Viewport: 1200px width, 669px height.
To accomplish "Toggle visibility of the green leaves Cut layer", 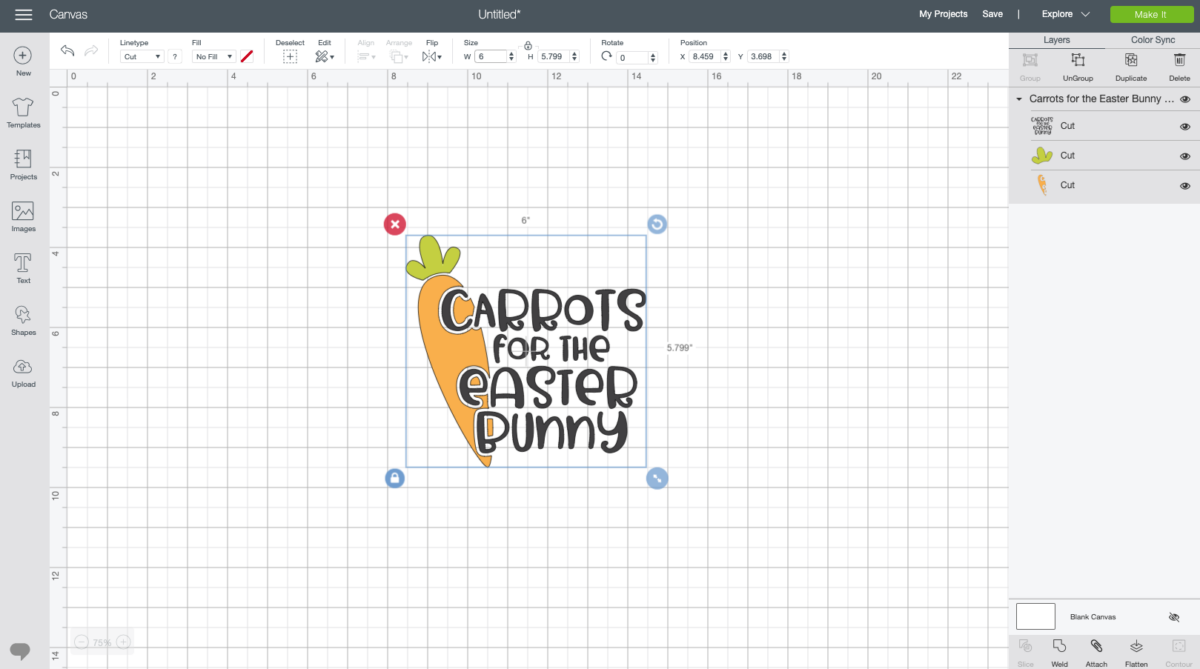I will click(1185, 156).
